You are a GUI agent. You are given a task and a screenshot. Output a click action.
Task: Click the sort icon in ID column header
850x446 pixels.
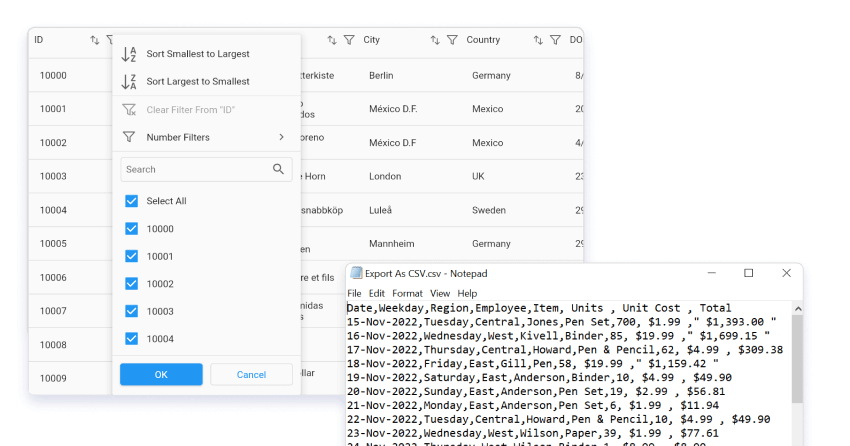[x=95, y=40]
